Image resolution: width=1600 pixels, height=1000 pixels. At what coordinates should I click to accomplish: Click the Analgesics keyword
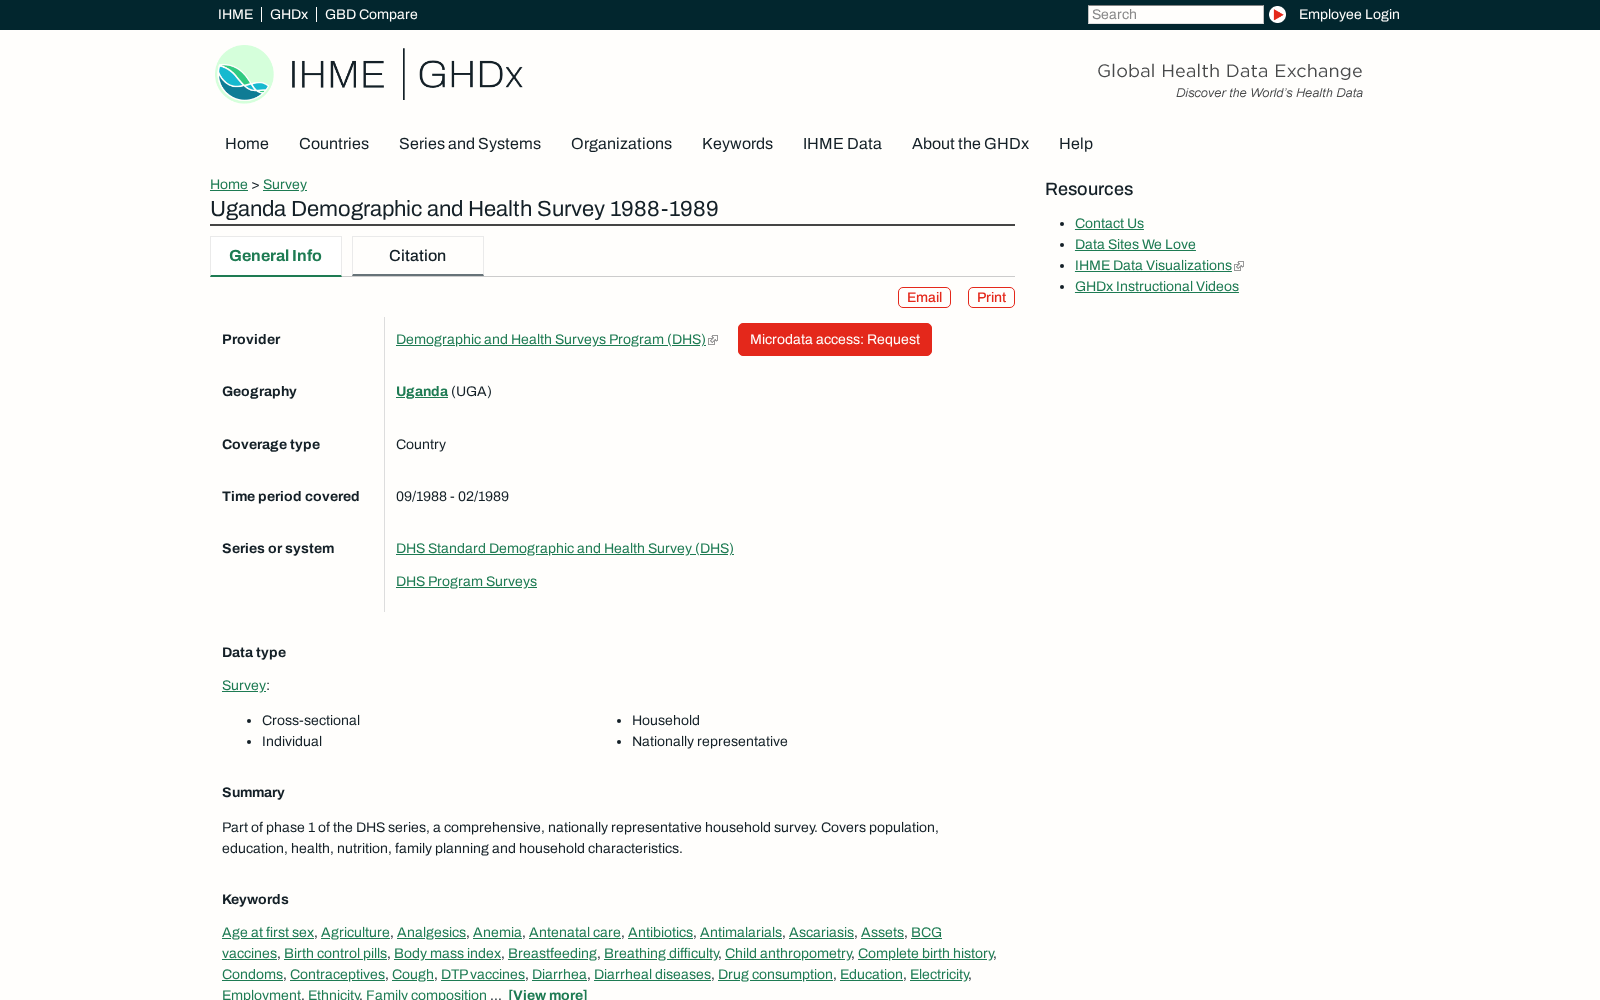(x=431, y=932)
